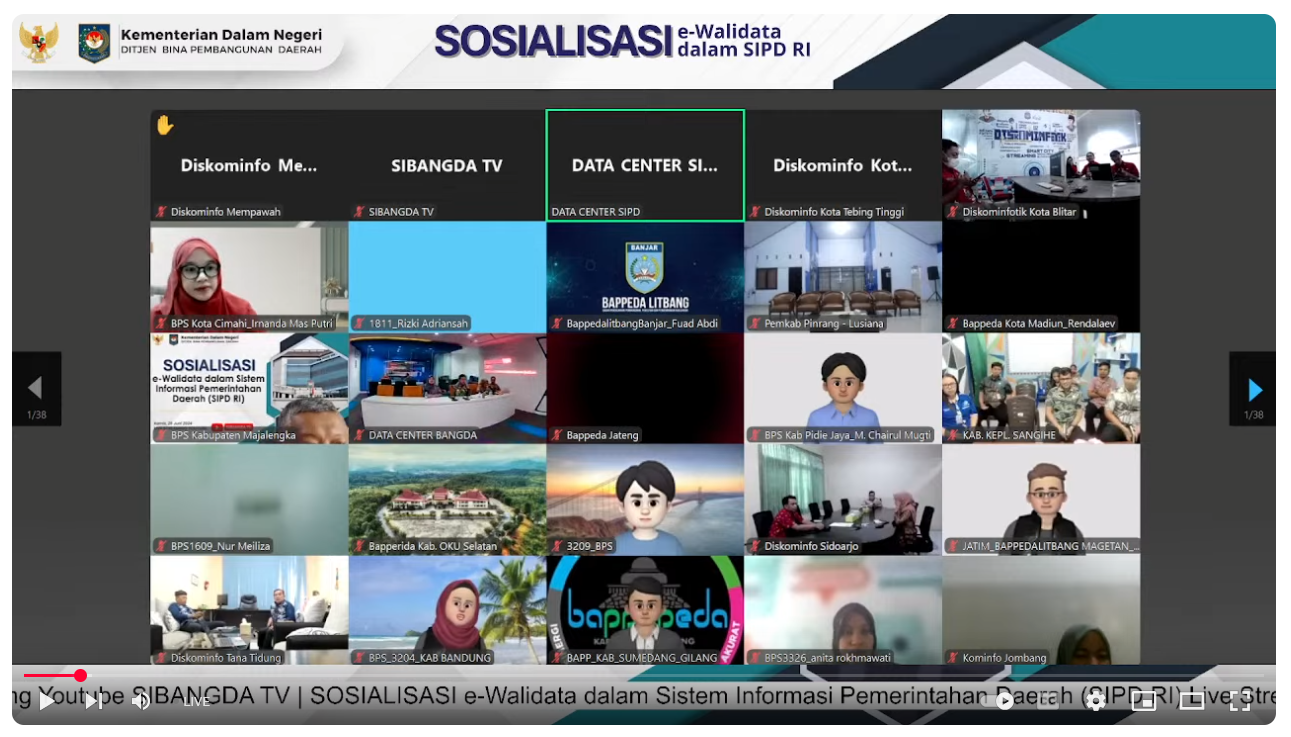Click muted mic icon for Bapperida Kab. OKU Selatan
The image size is (1291, 737).
coord(360,546)
